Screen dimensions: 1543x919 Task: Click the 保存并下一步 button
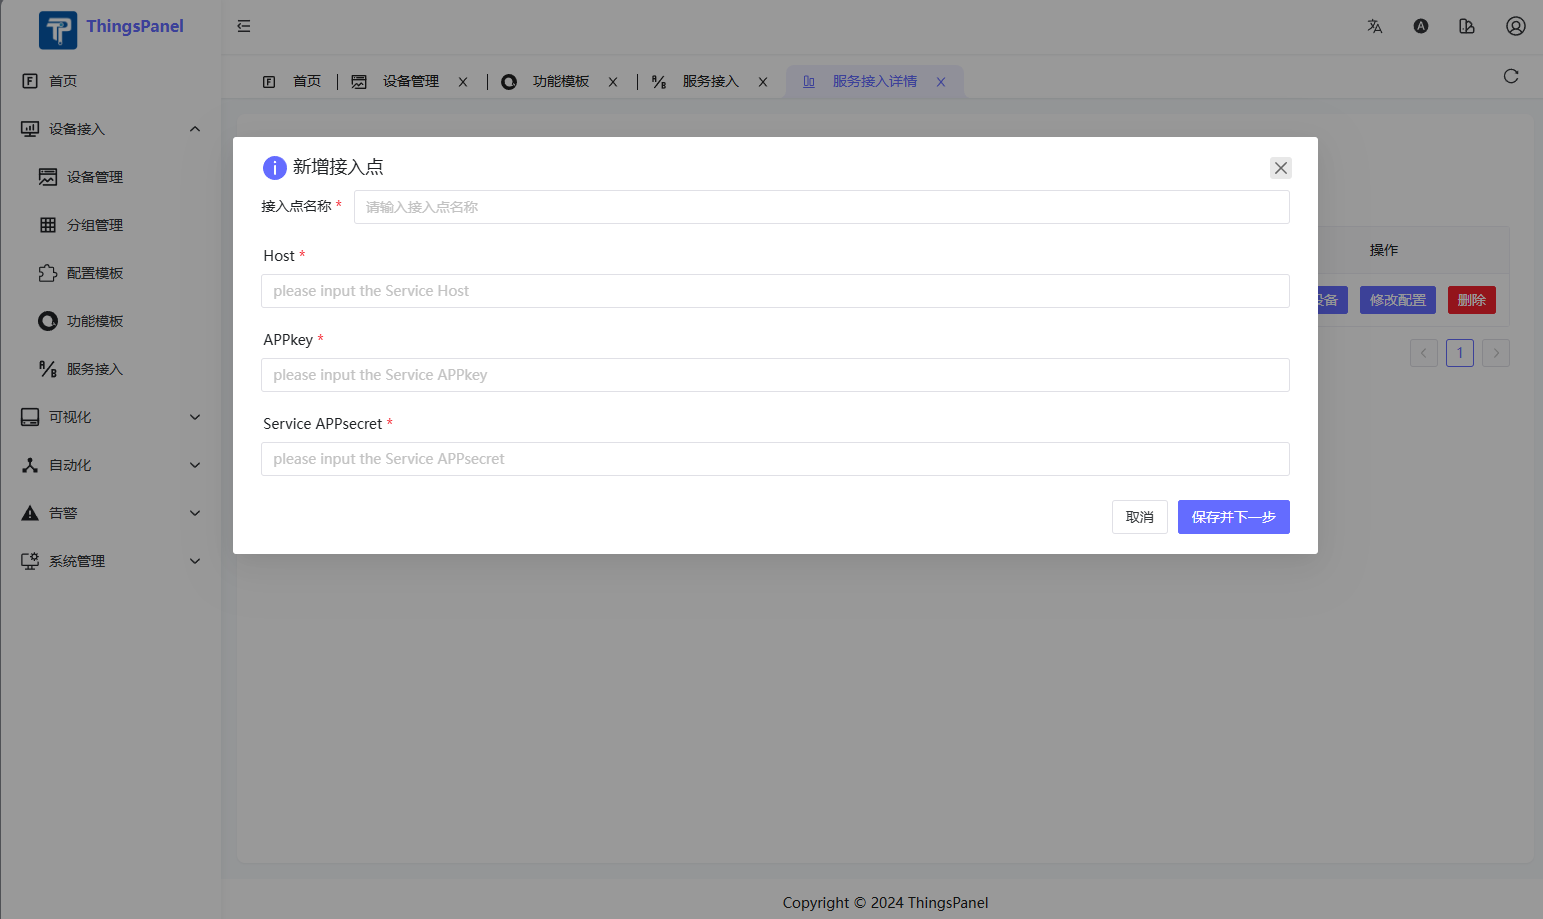[1233, 517]
